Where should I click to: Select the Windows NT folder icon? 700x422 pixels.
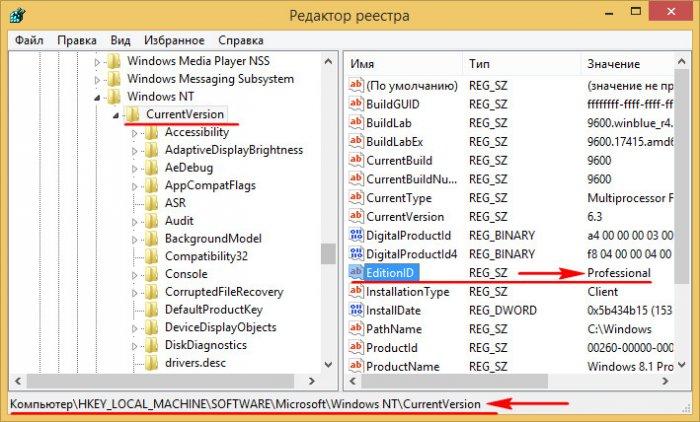tap(114, 96)
